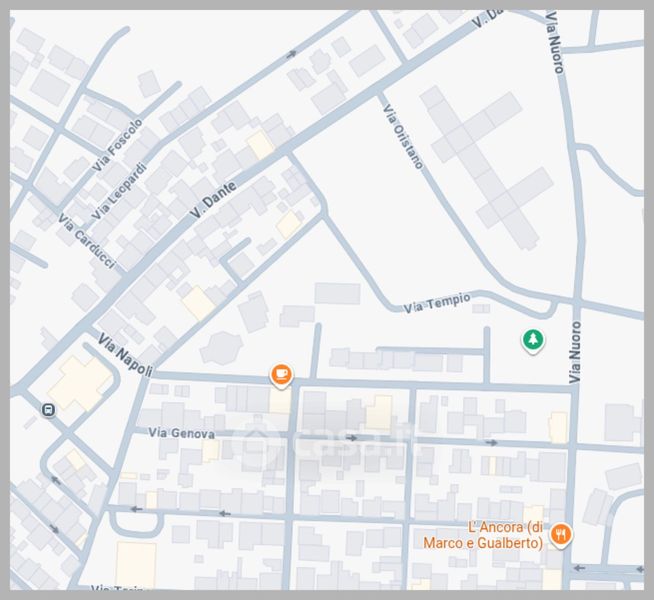Select the green park tree marker
This screenshot has width=654, height=600.
[534, 341]
